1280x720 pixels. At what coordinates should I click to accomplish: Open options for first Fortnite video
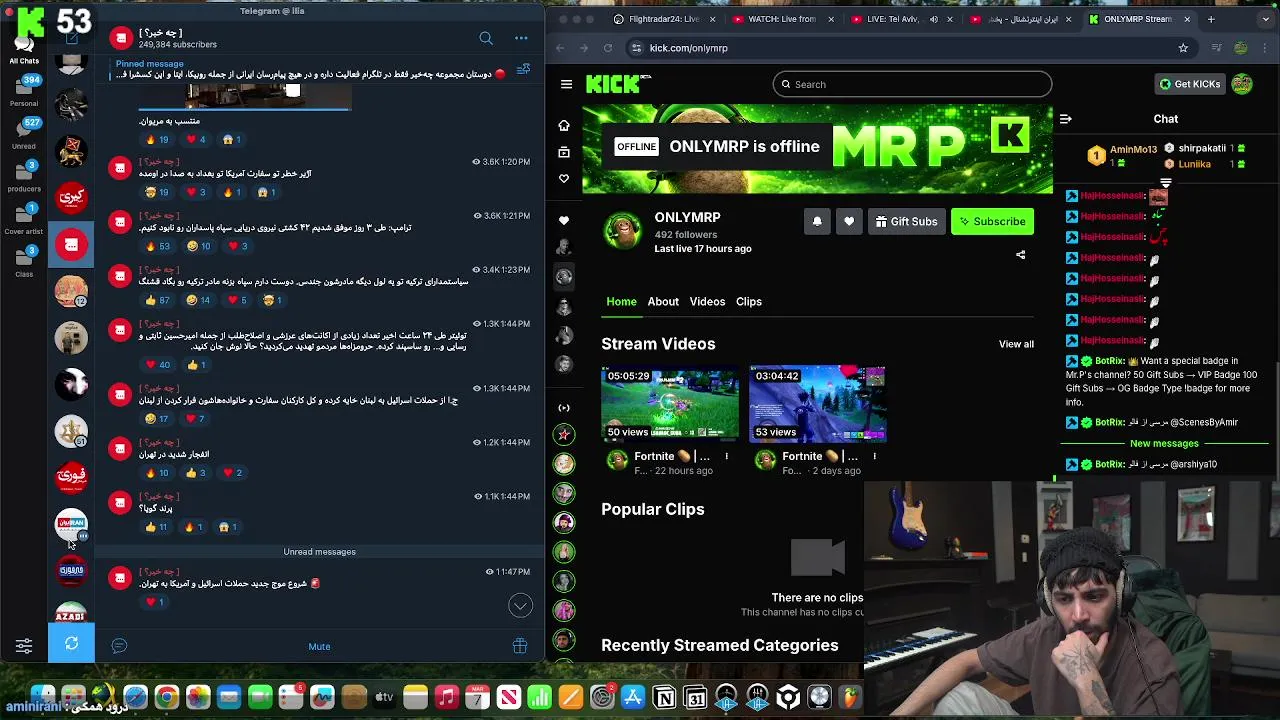pyautogui.click(x=726, y=456)
